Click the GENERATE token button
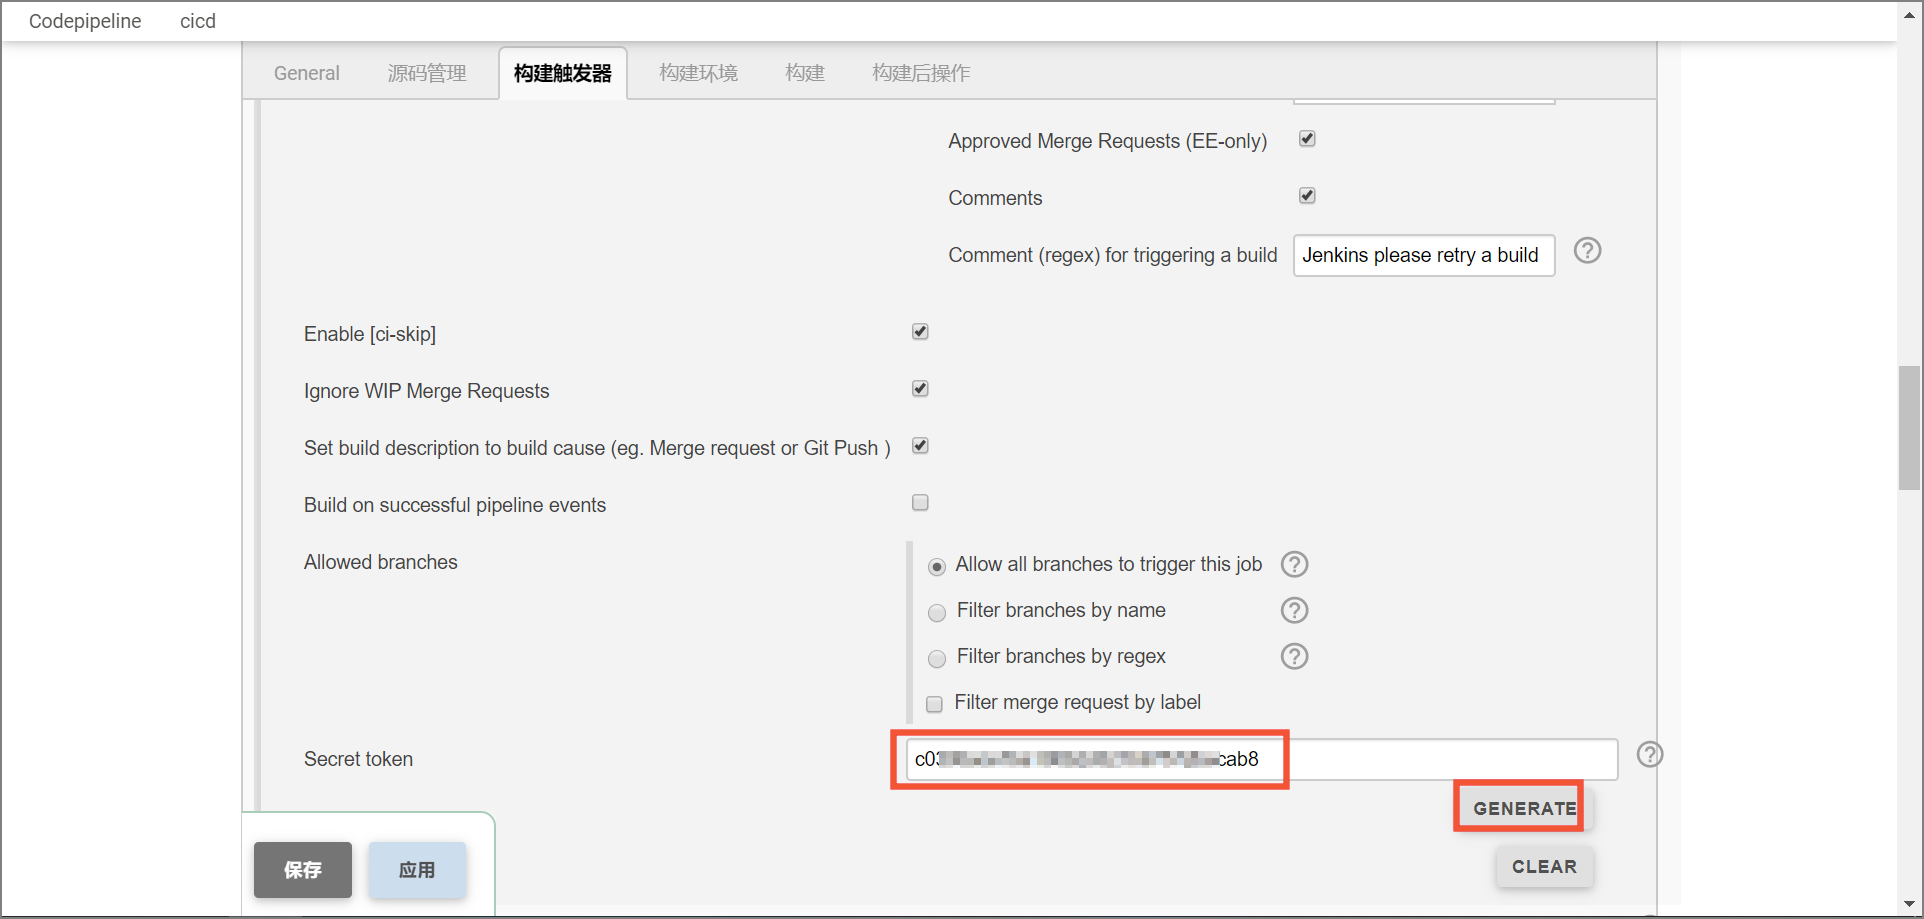This screenshot has height=919, width=1924. [x=1525, y=808]
